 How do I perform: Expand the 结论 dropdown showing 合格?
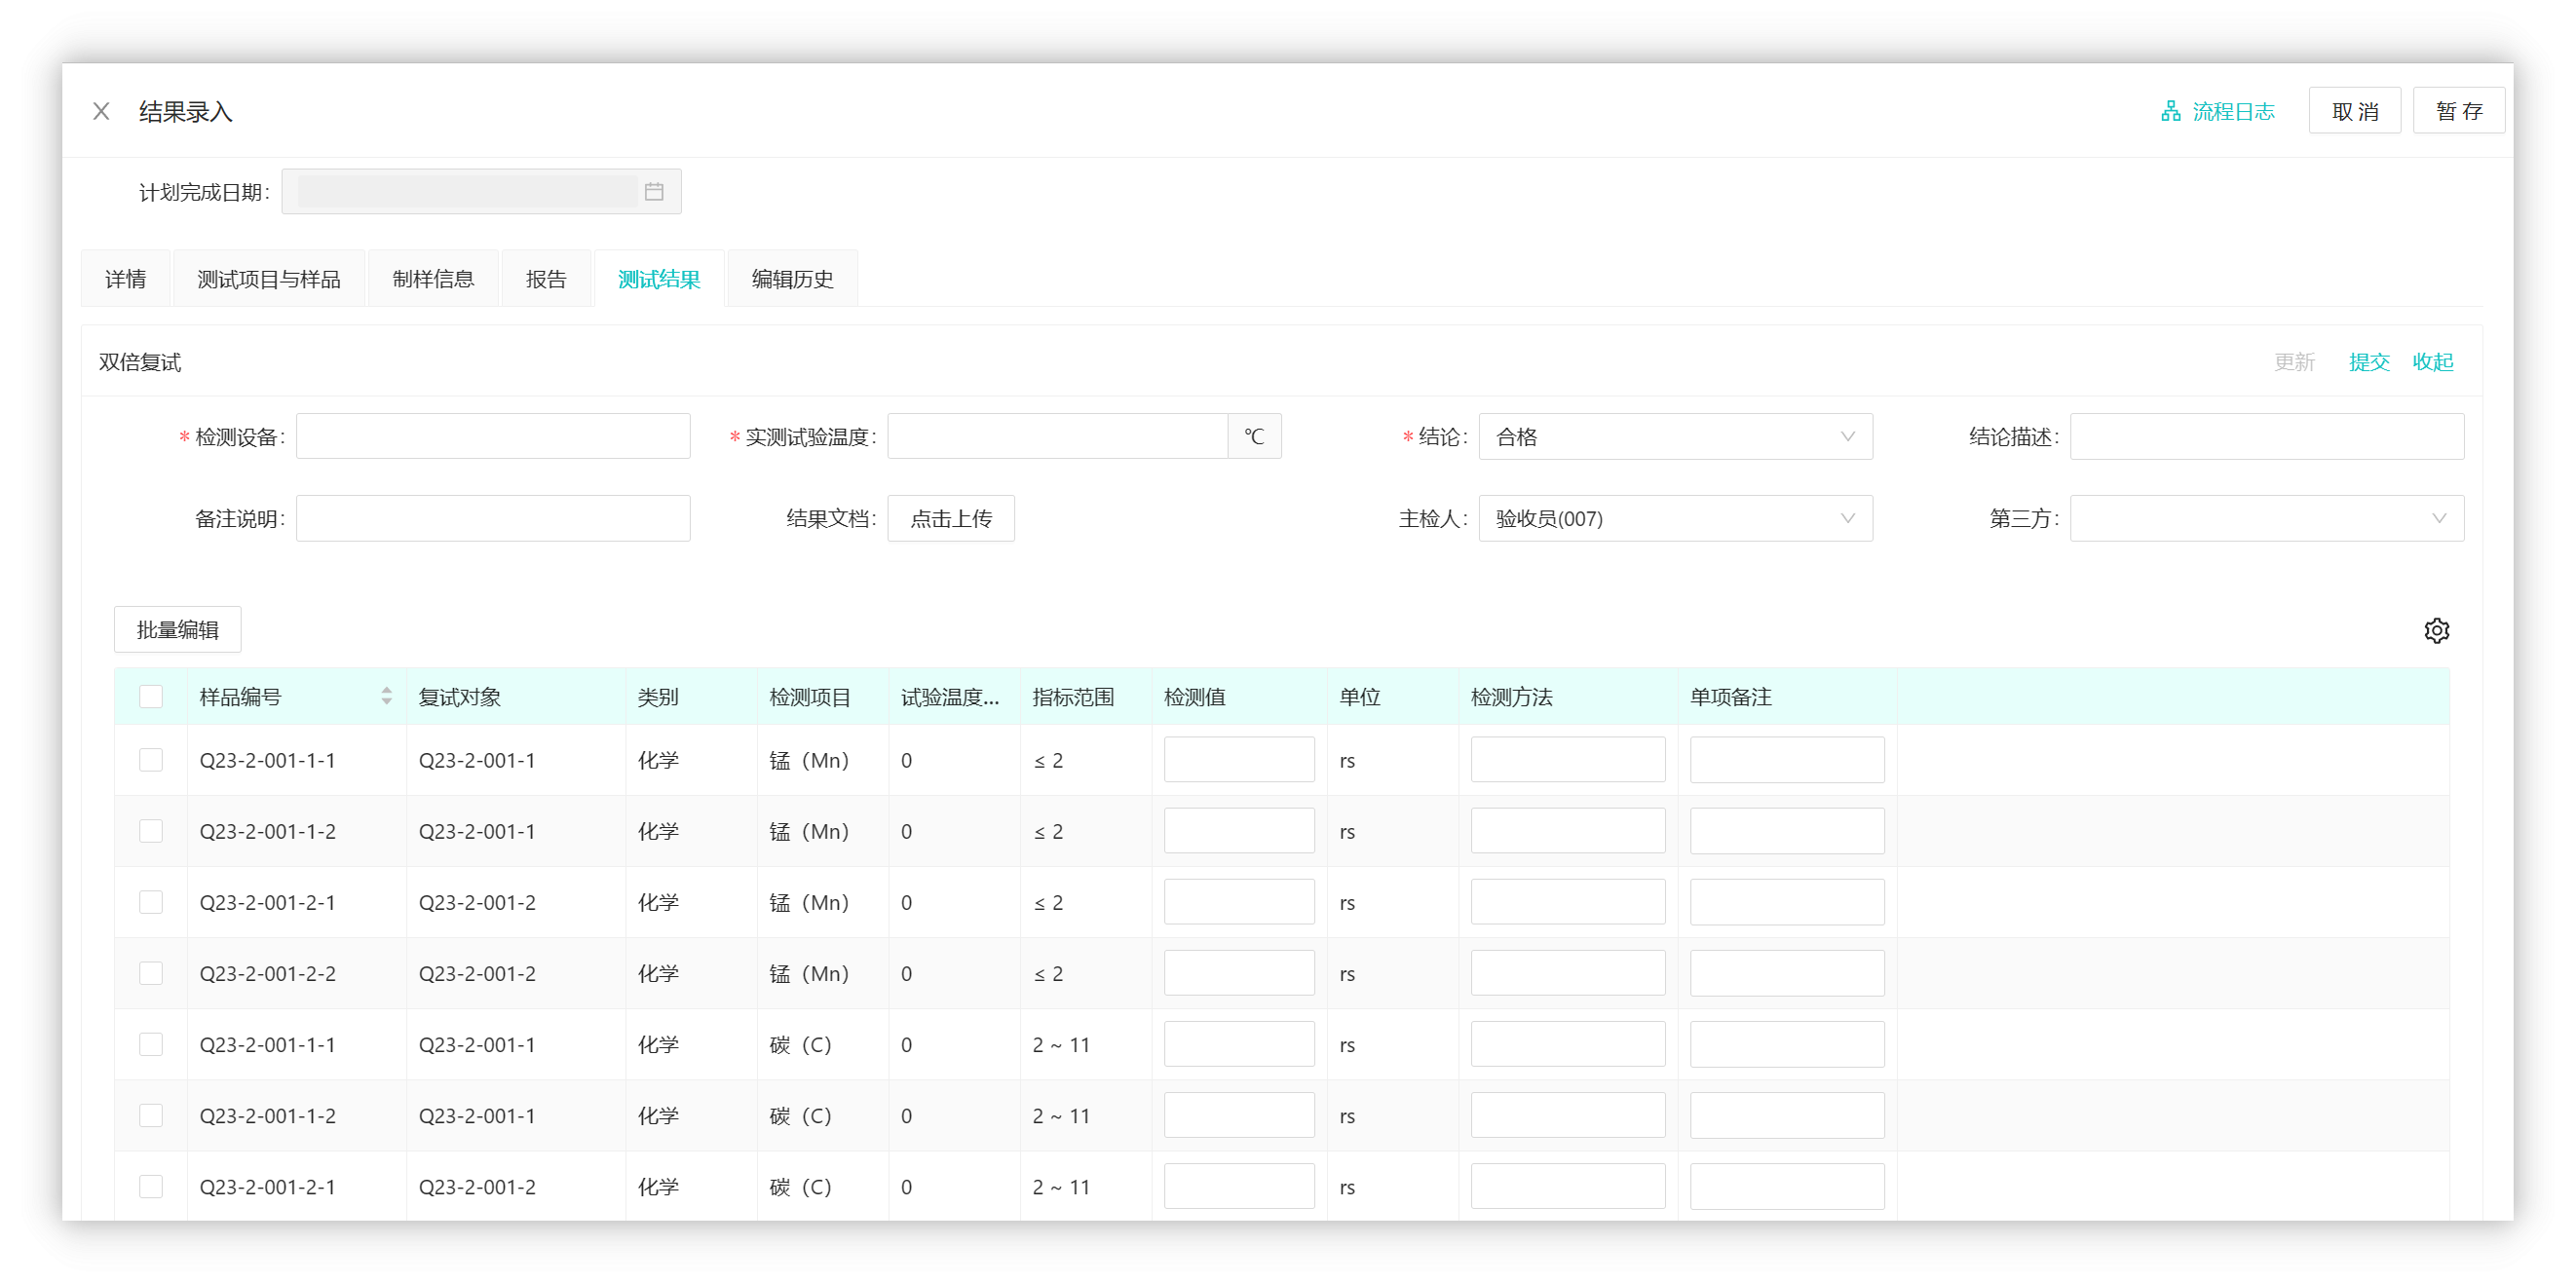pos(1674,437)
